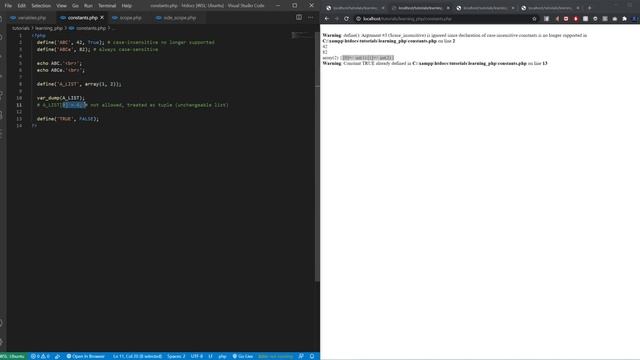Go back in the browser
This screenshot has height=360, width=640.
click(327, 19)
